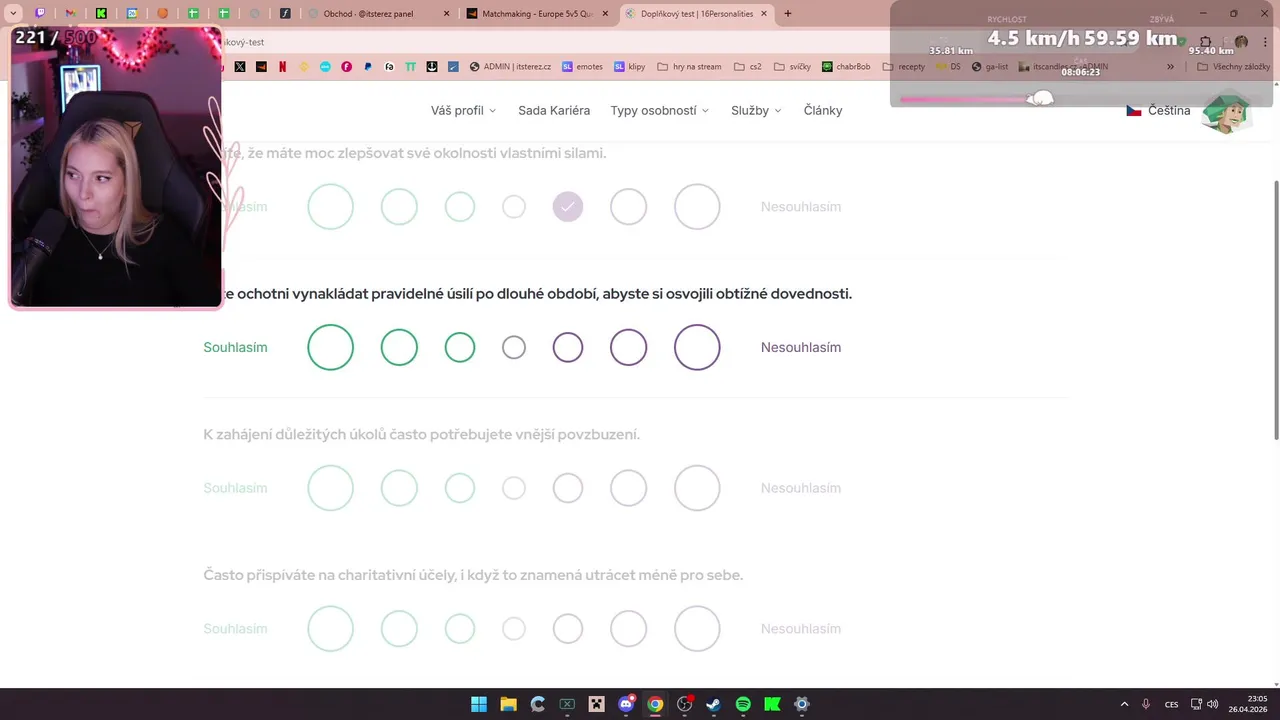Open Minecraft from the taskbar
The height and width of the screenshot is (720, 1280).
point(597,704)
